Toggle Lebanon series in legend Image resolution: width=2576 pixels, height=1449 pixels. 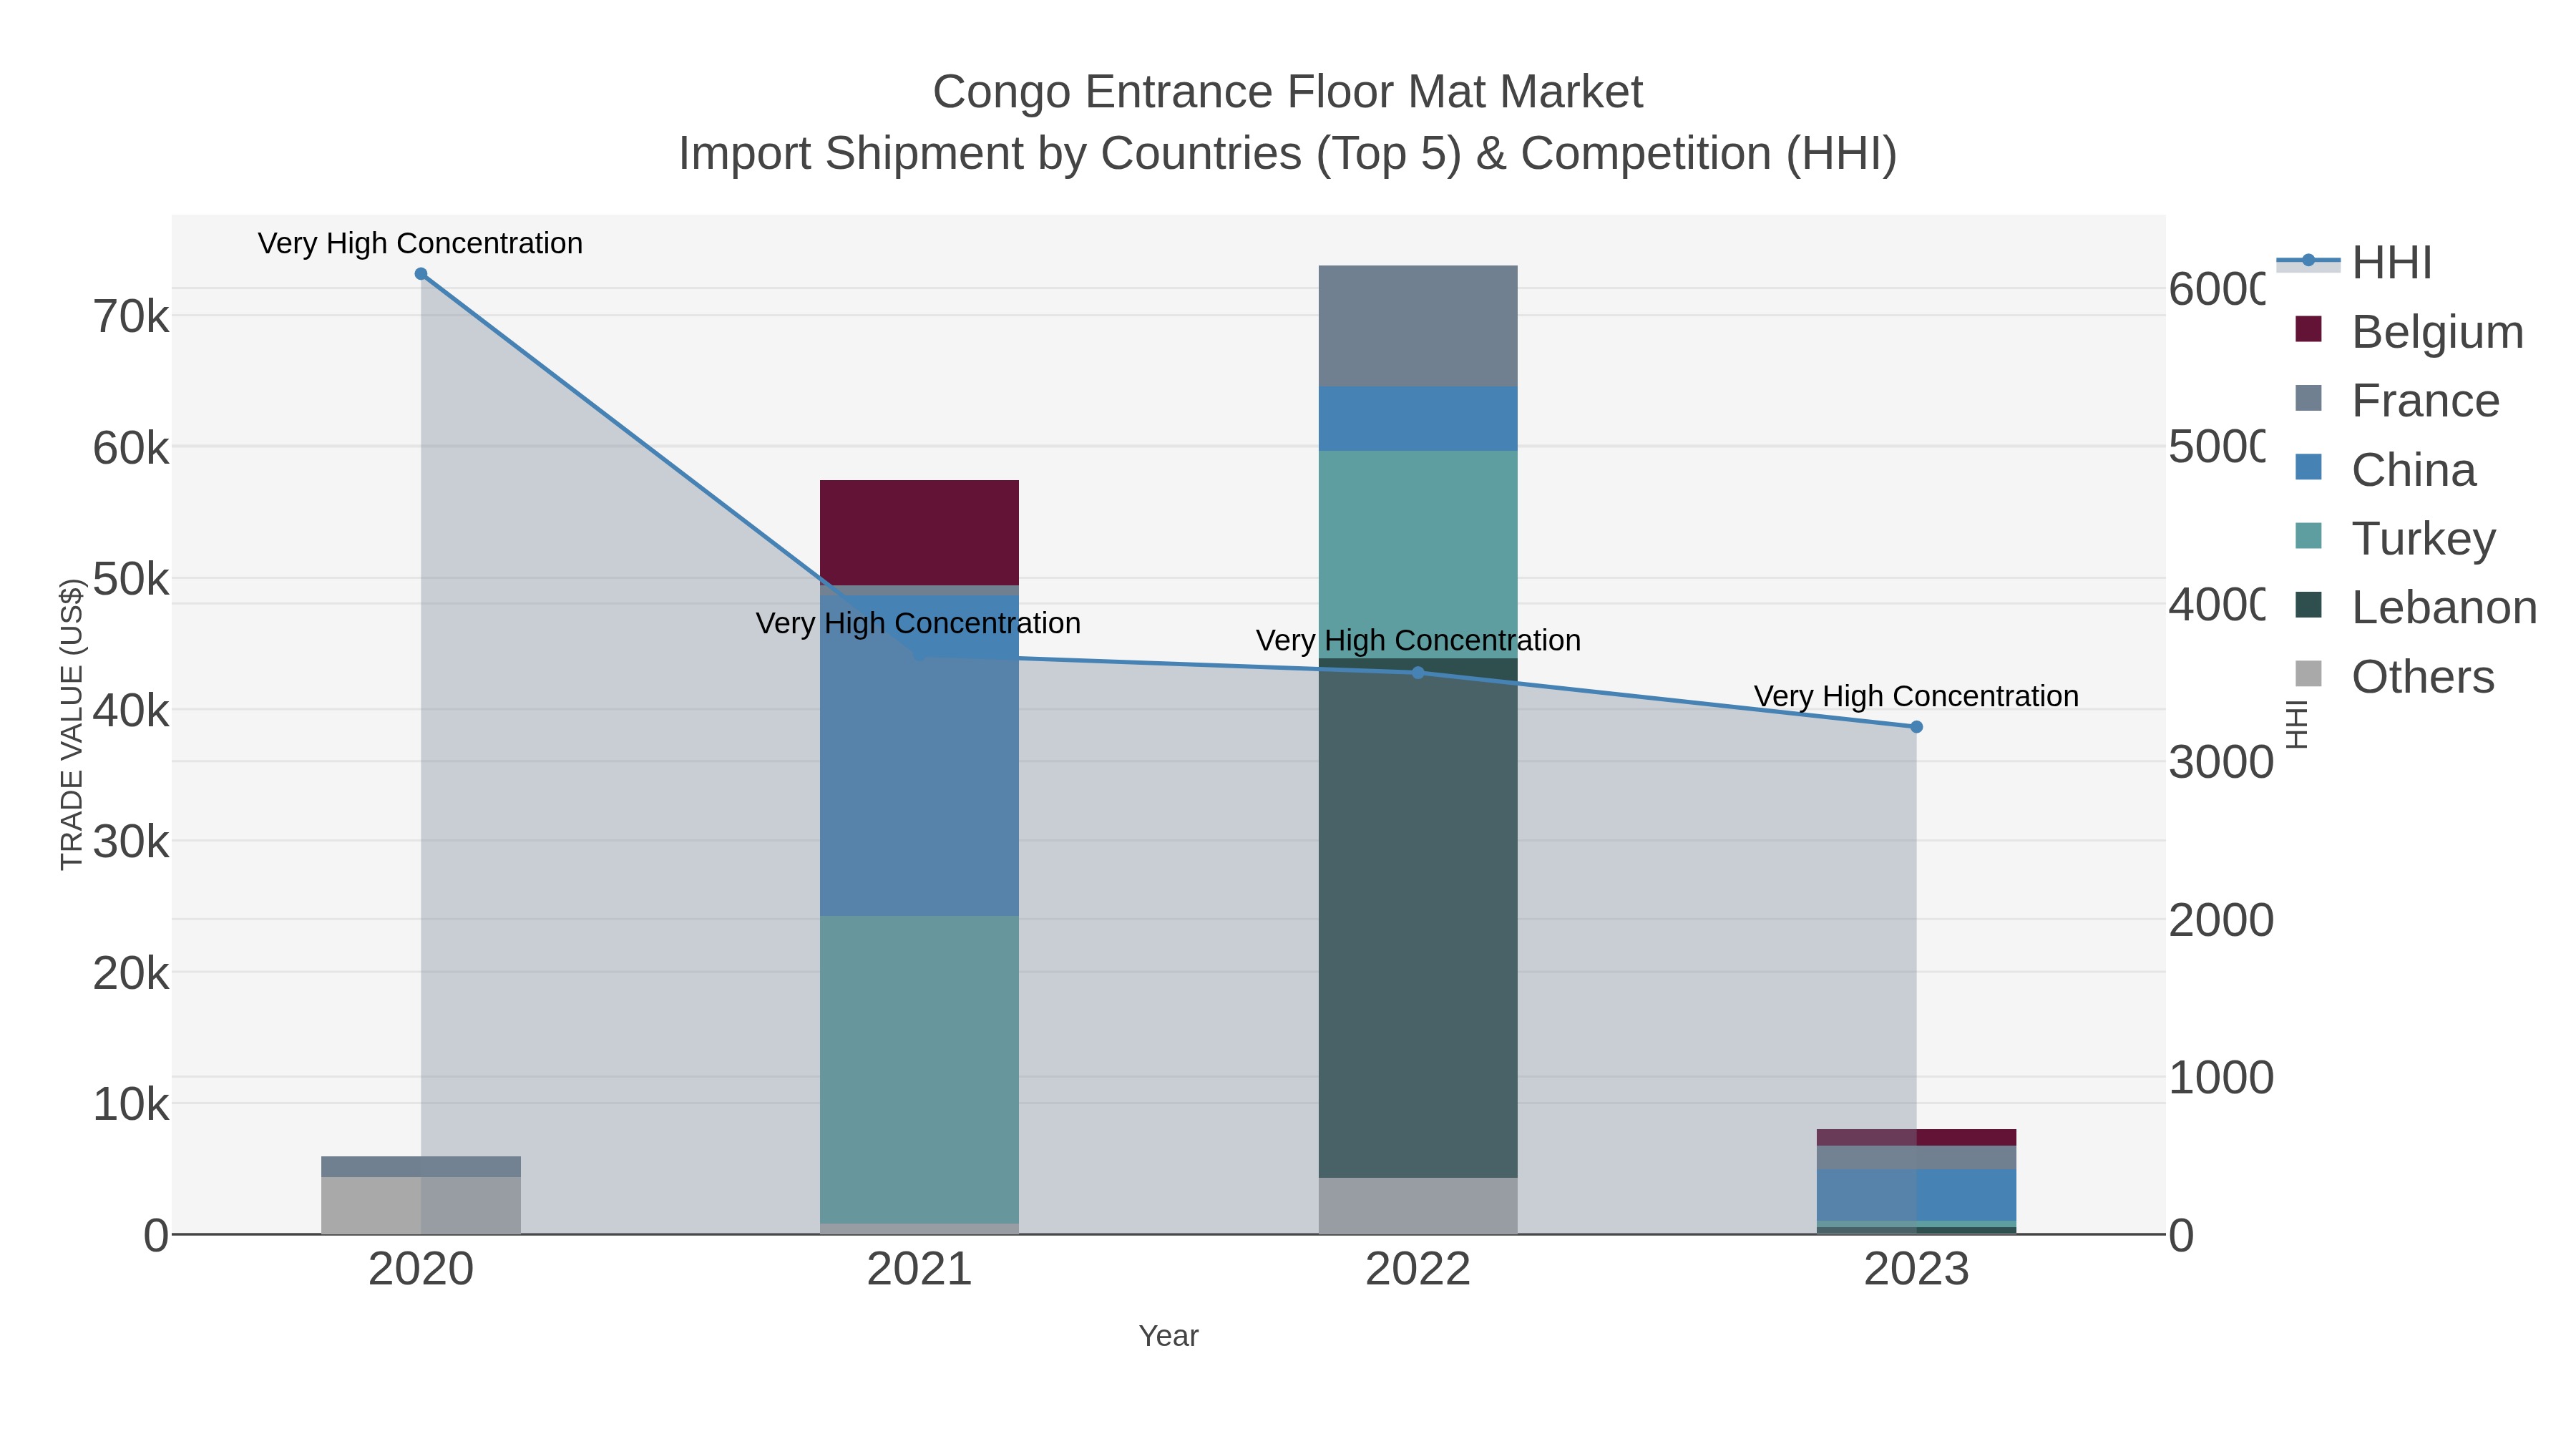pyautogui.click(x=2416, y=607)
